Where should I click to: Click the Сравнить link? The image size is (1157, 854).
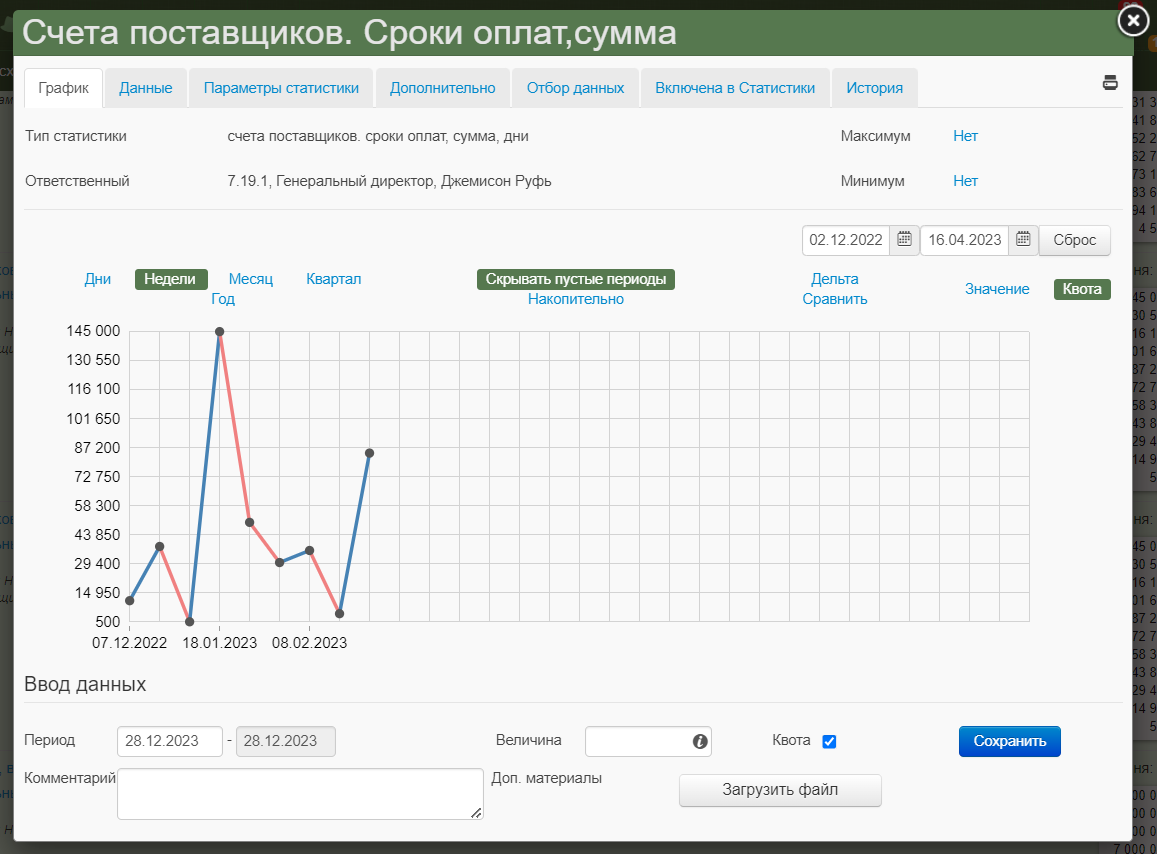click(x=835, y=299)
